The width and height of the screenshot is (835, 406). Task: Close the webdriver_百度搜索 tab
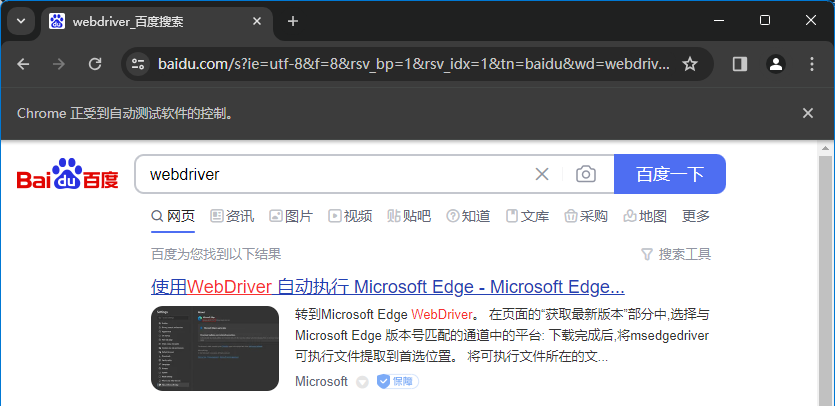pos(257,21)
